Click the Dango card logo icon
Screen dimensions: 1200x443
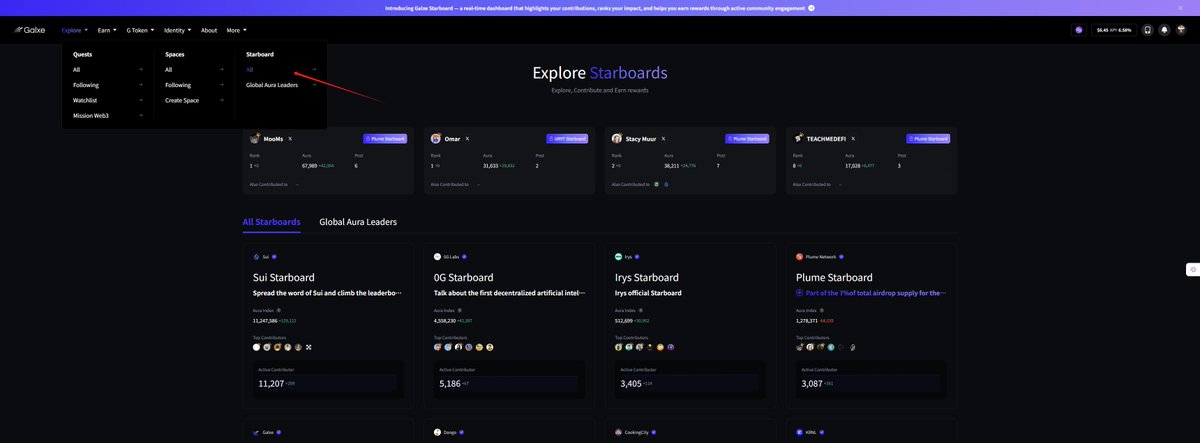[437, 433]
